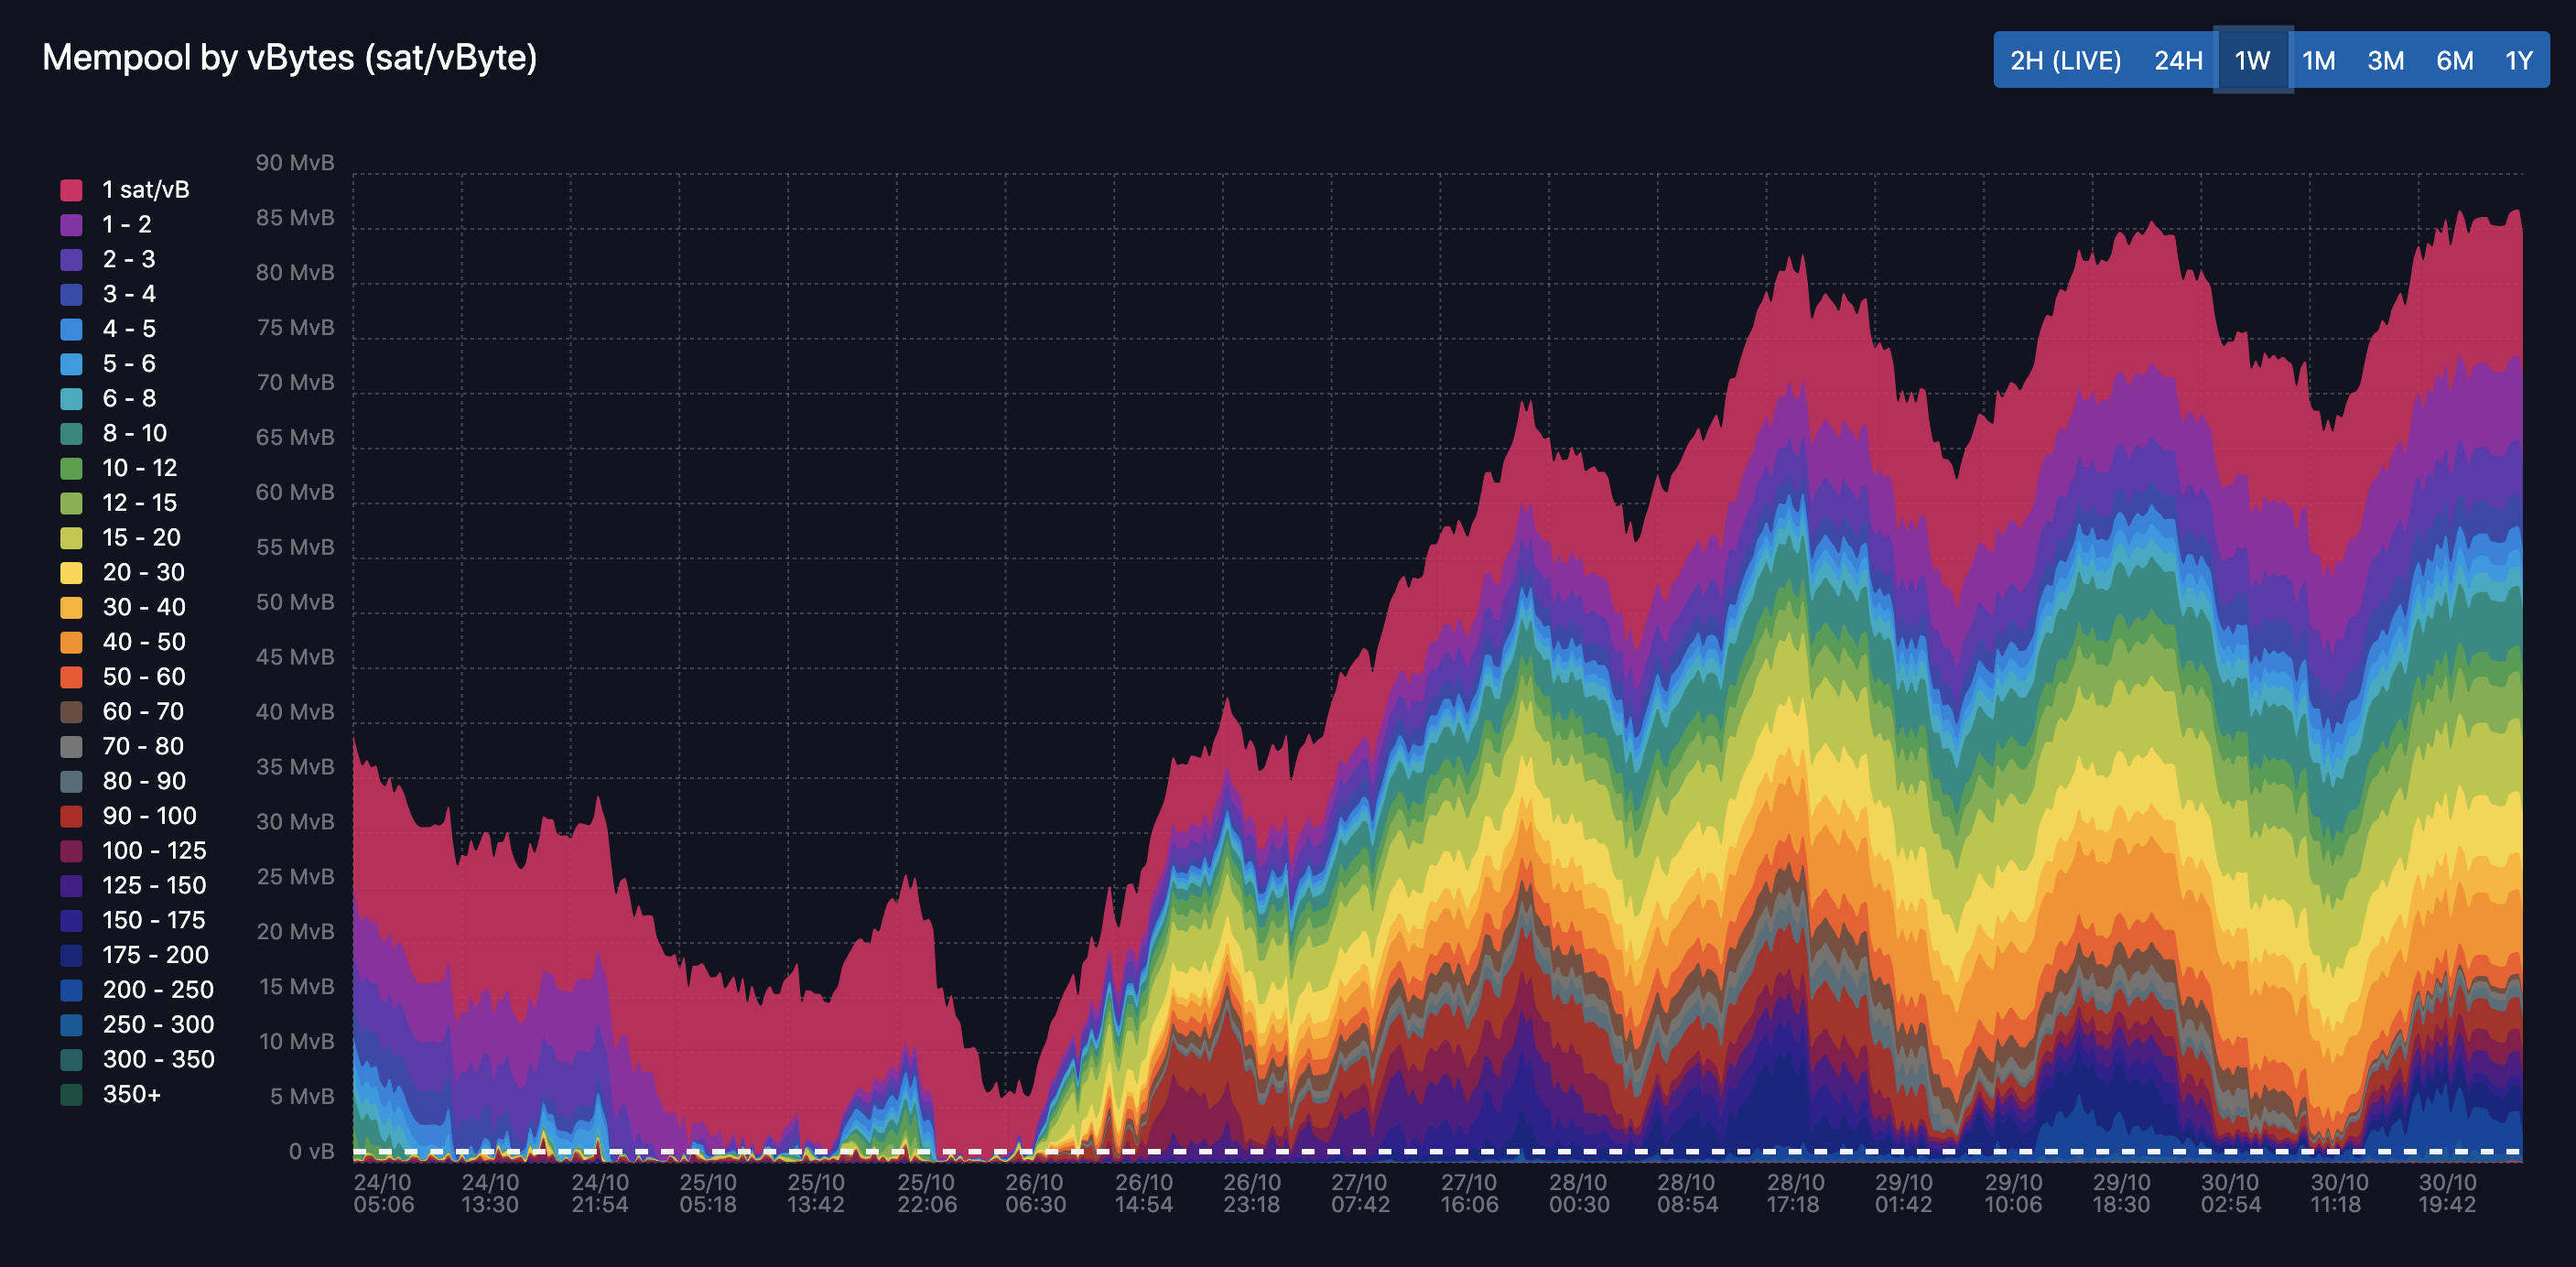Click the 200 - 250 legend entry
2576x1267 pixels.
click(x=137, y=990)
